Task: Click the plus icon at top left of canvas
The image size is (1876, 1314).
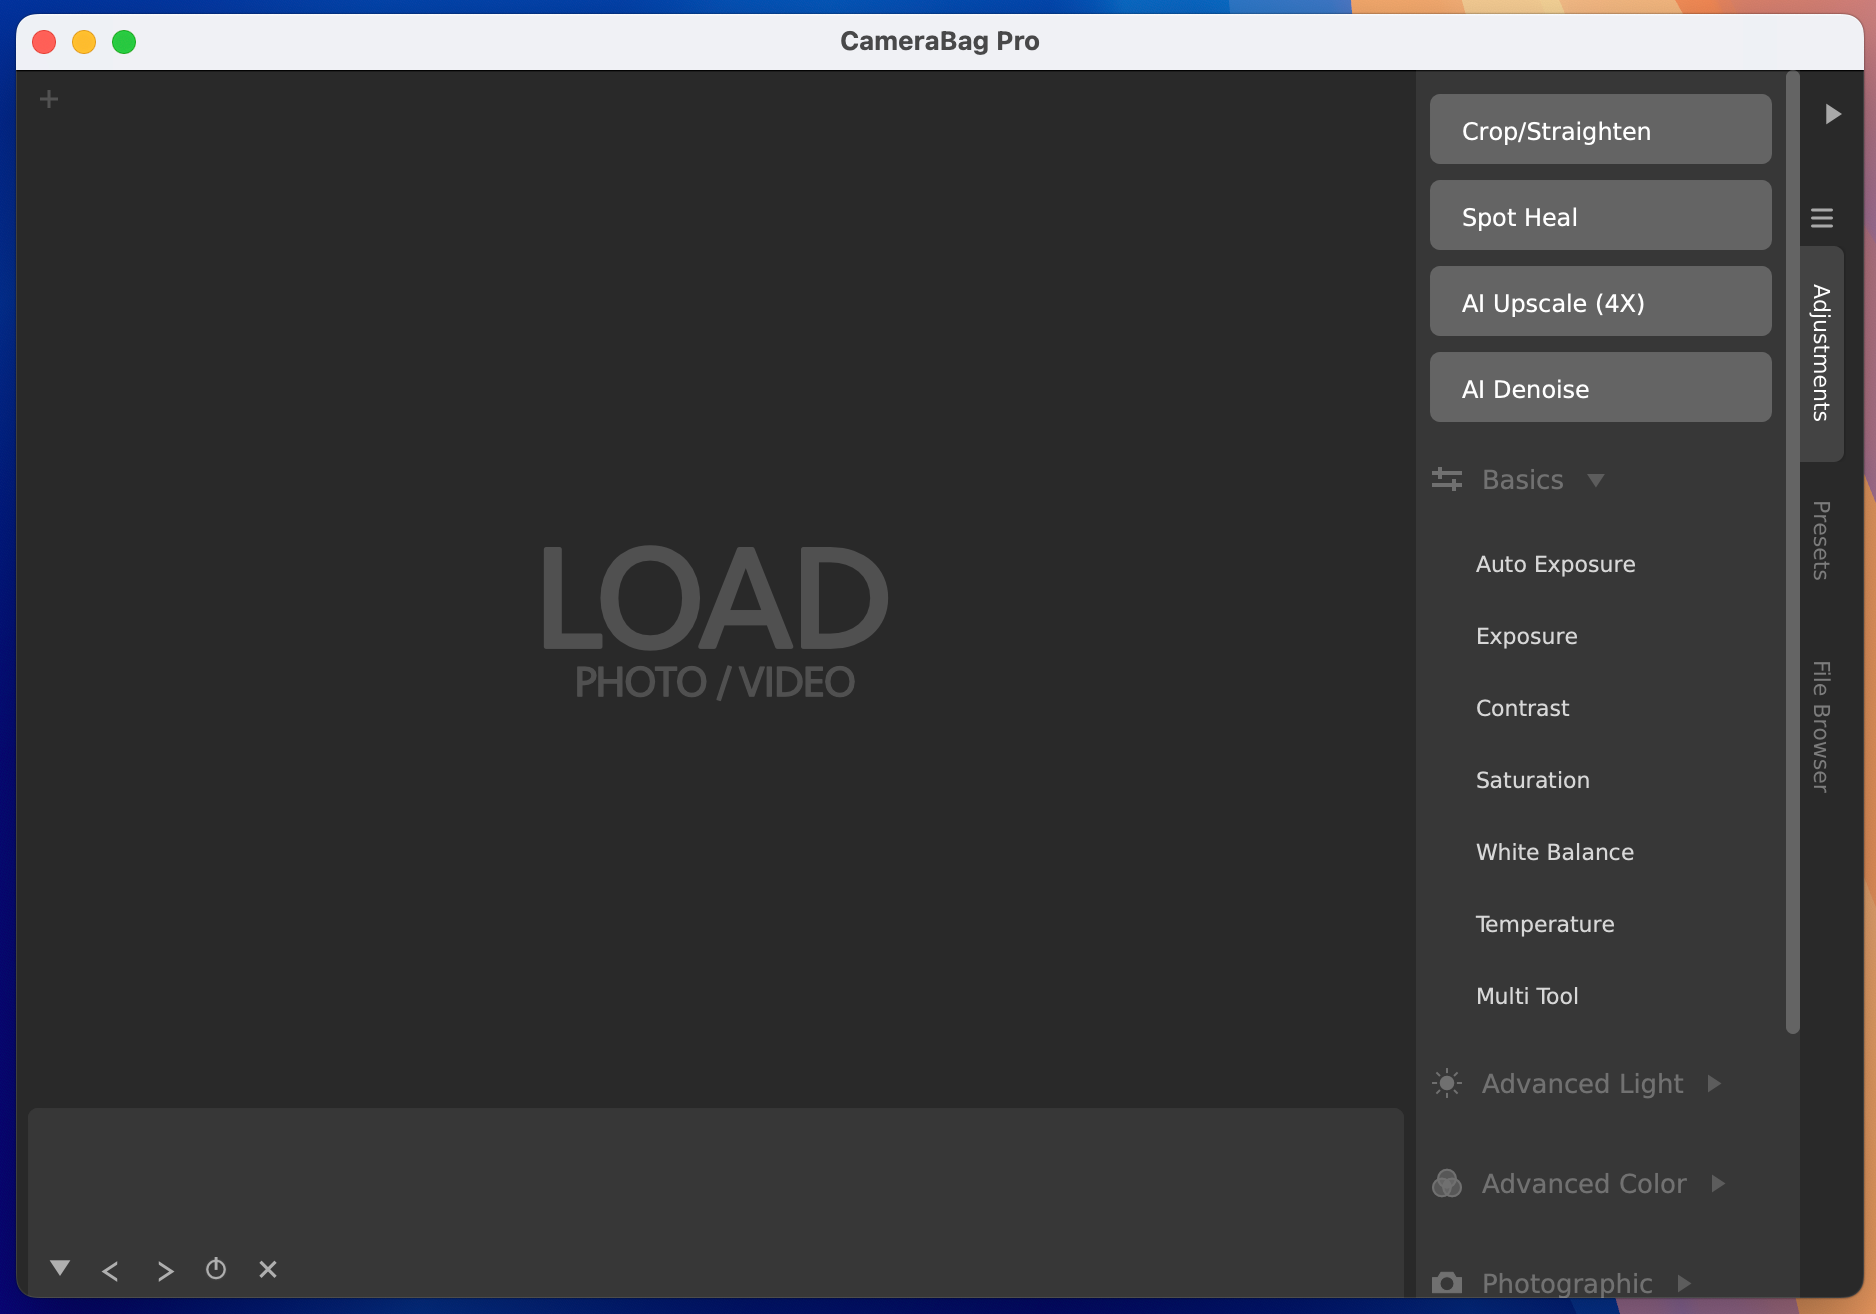Action: 49,98
